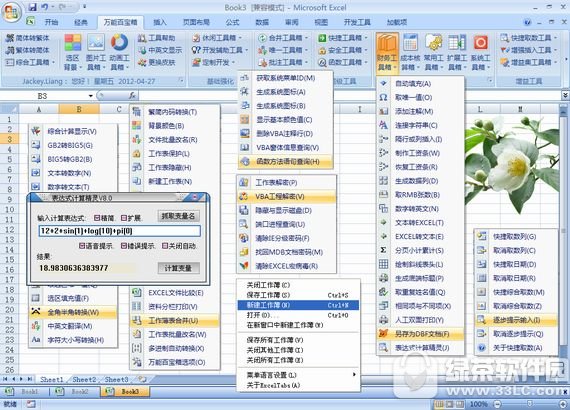Toggle the 精简 checkbox

tap(97, 218)
